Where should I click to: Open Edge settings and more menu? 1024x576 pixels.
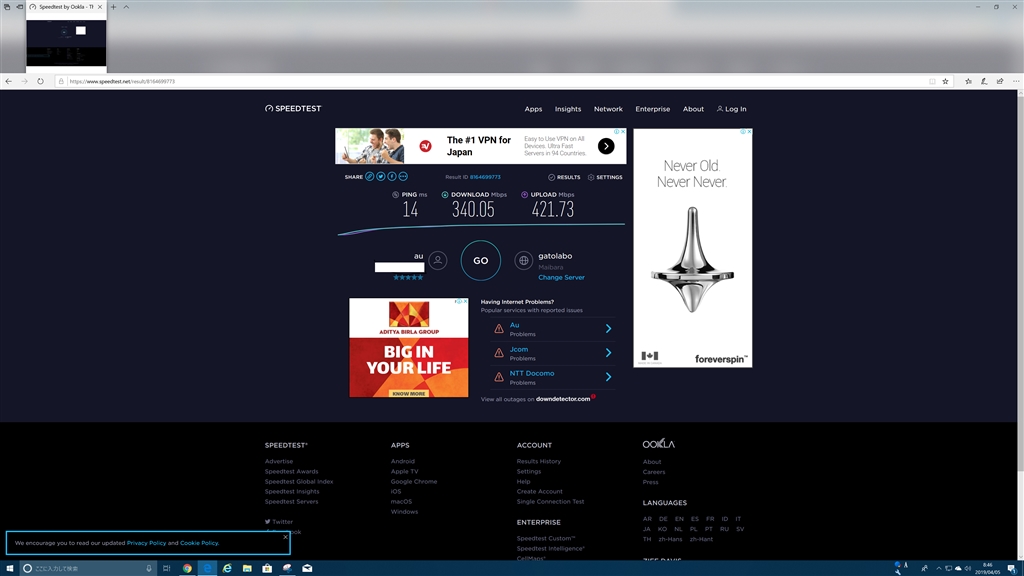pos(1016,82)
